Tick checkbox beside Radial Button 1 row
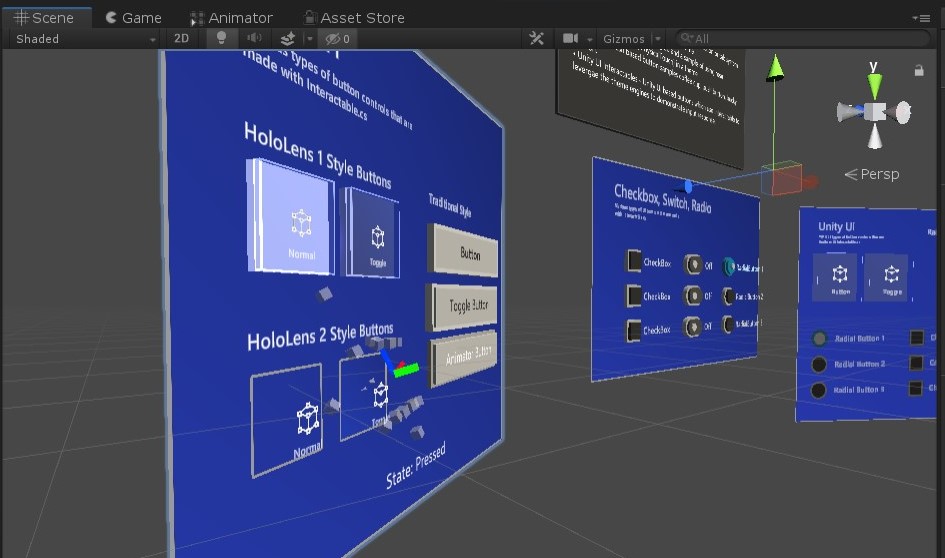 (917, 337)
